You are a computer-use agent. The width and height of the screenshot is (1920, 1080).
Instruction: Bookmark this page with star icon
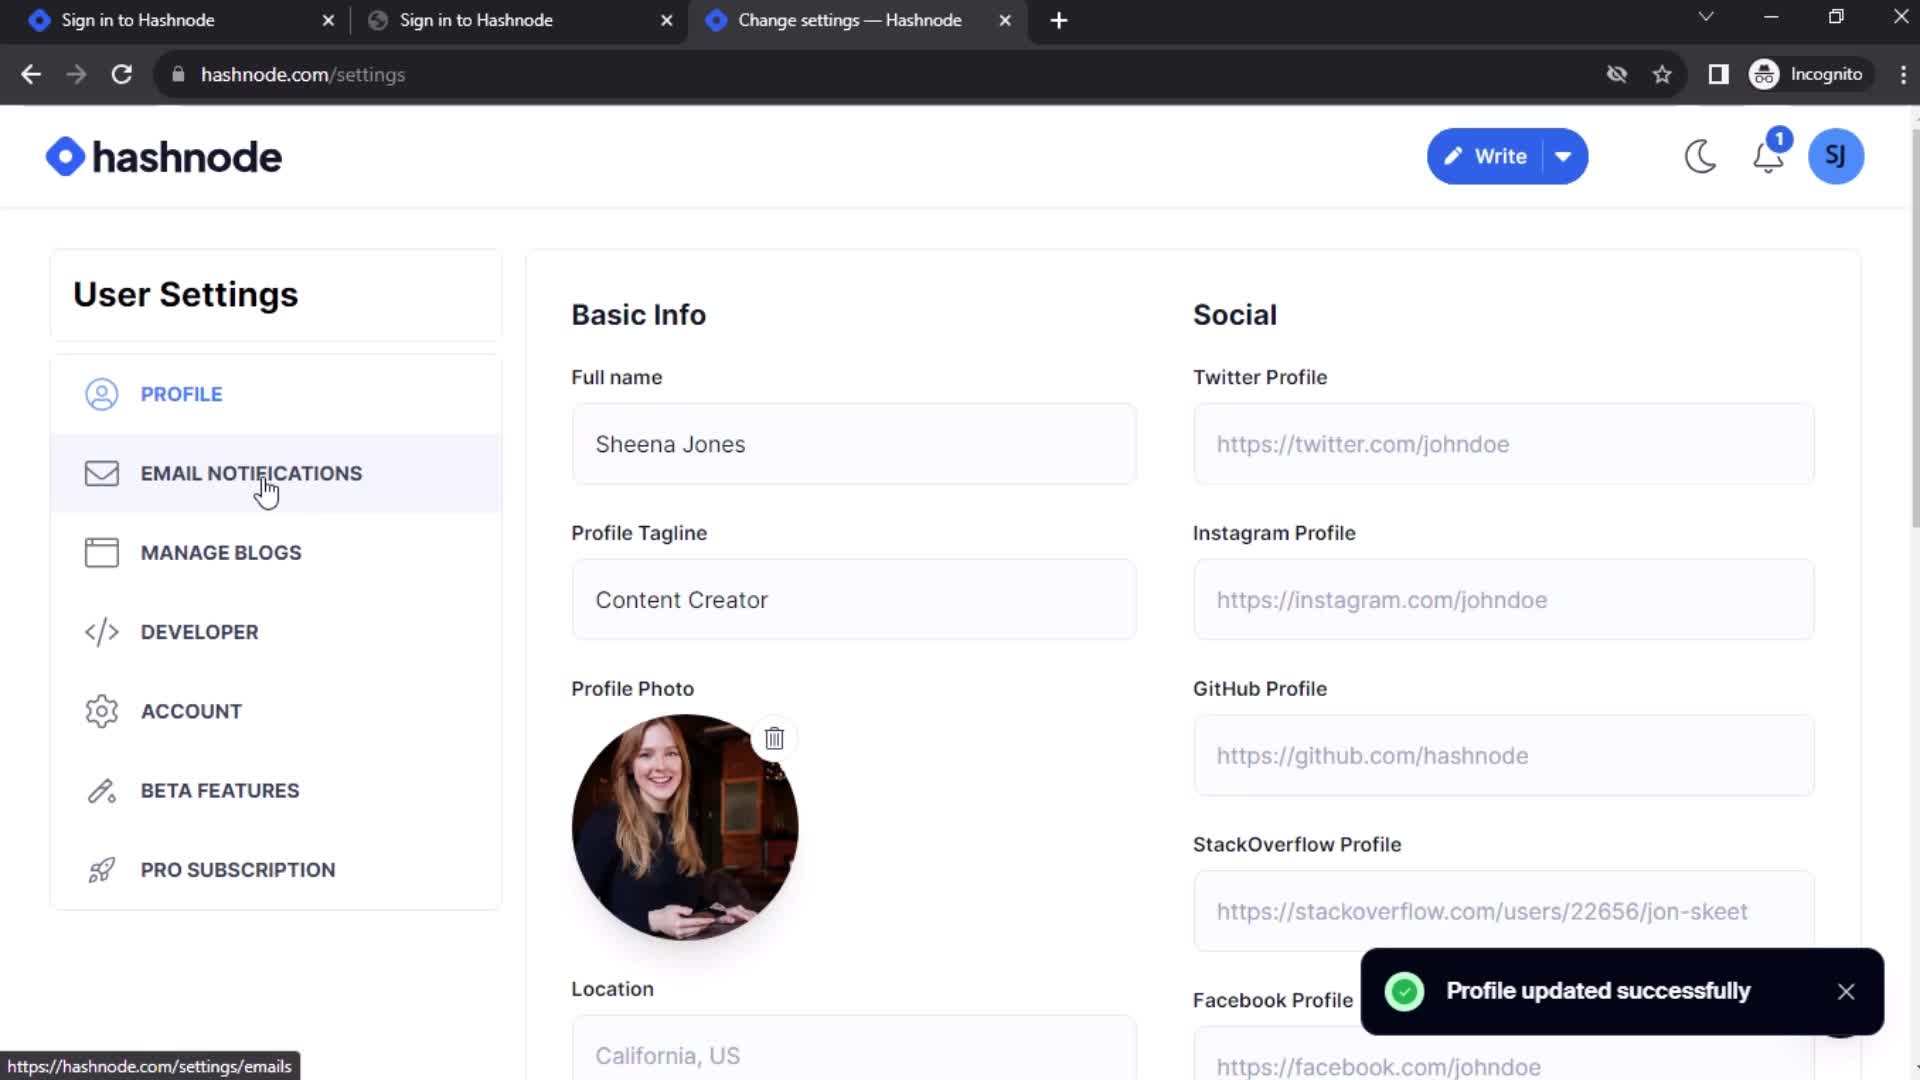[x=1662, y=74]
